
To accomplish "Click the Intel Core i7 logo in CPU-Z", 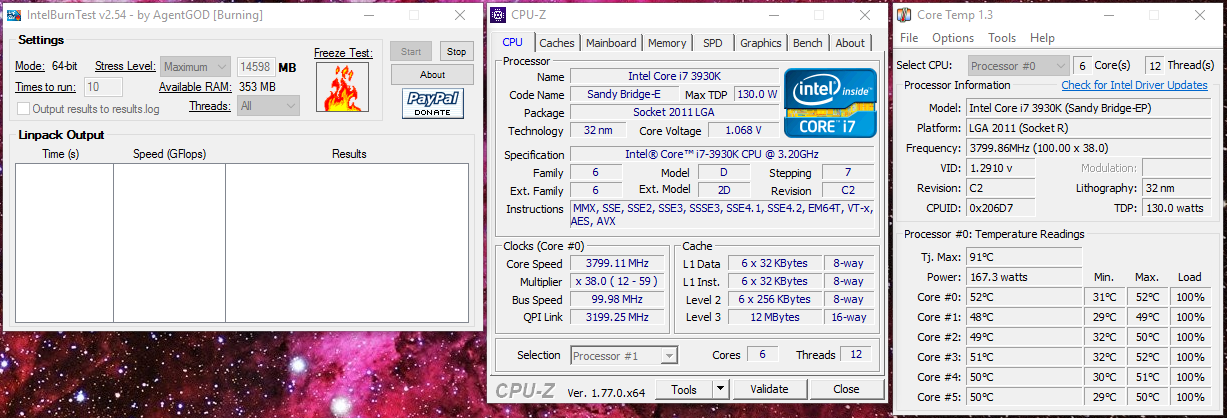I will tap(829, 102).
